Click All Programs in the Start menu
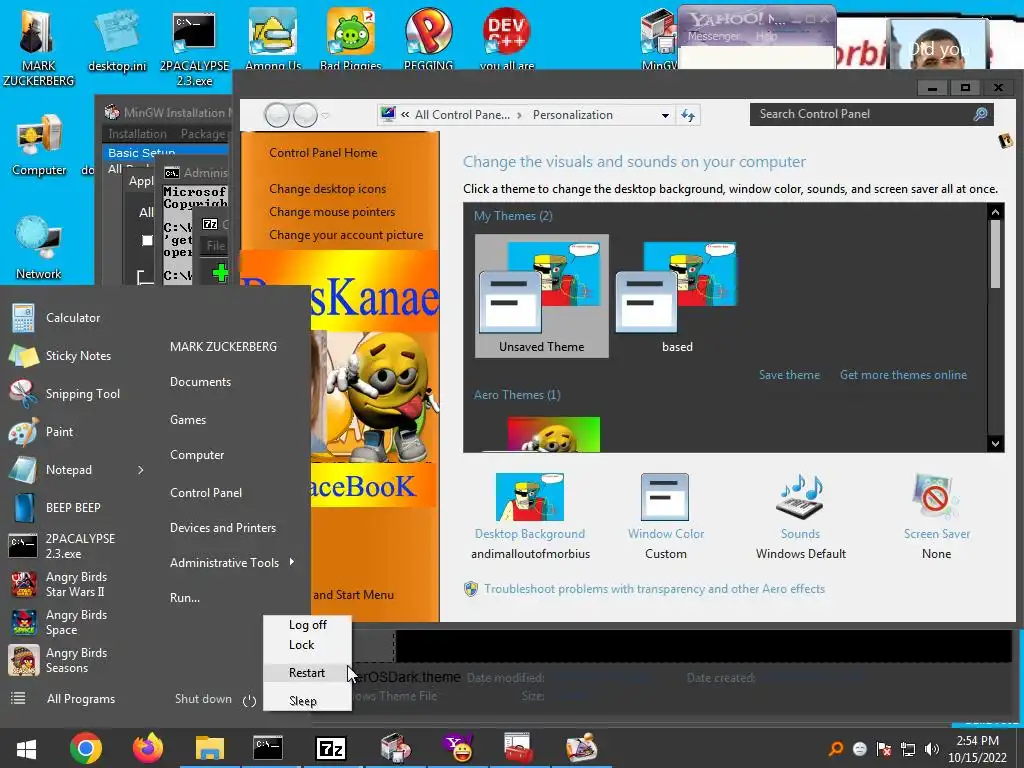 click(81, 699)
